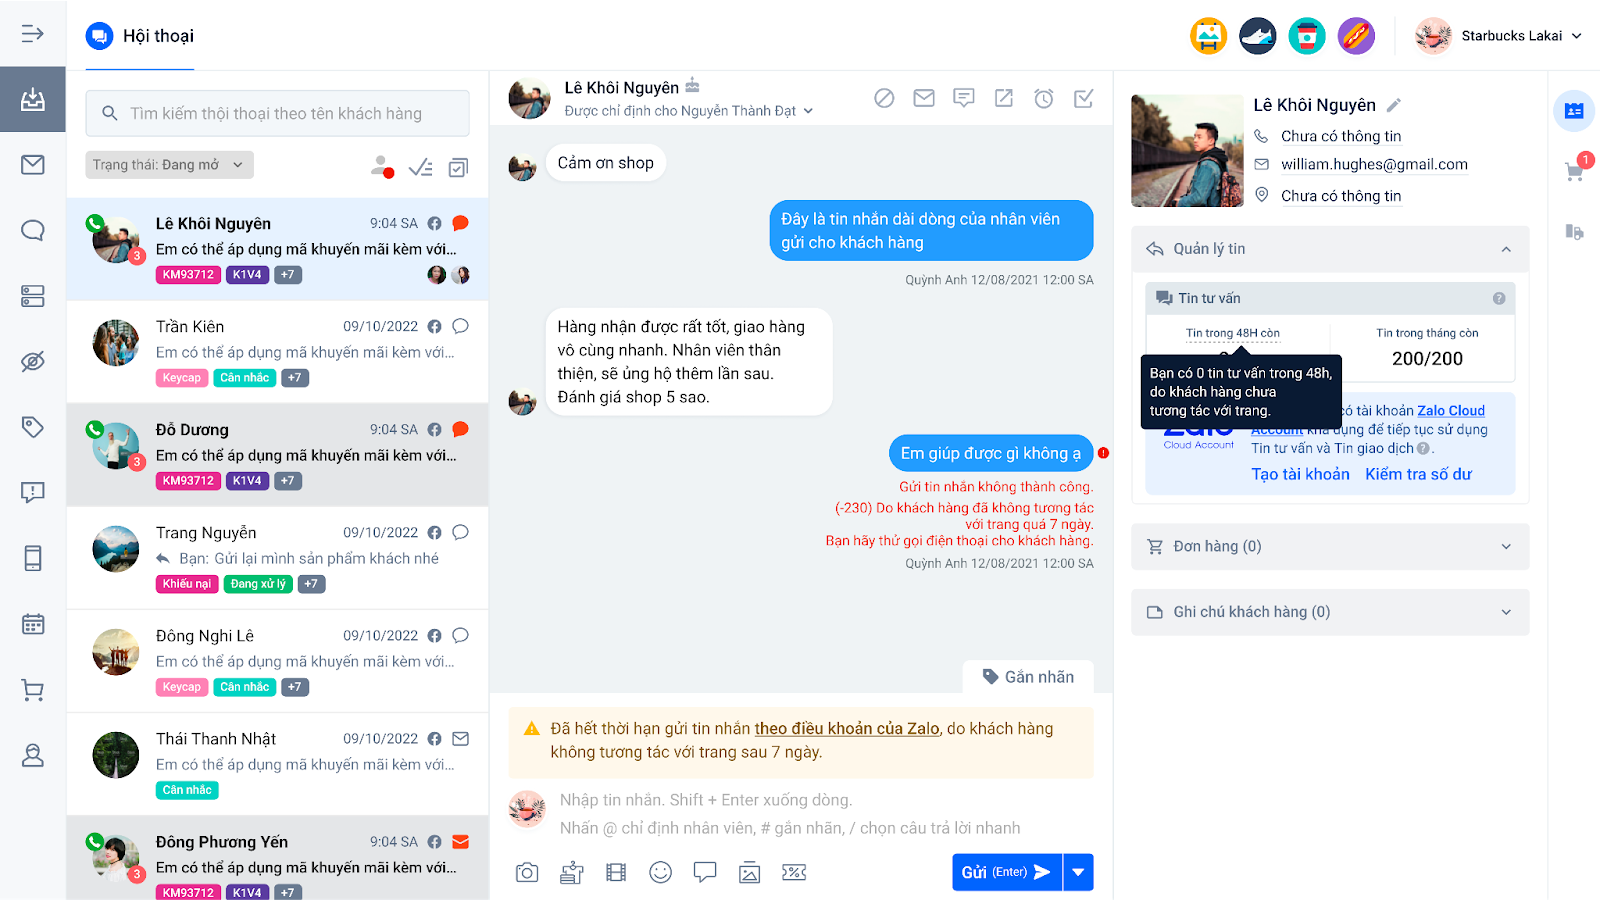Click the camera icon in the message toolbar
This screenshot has height=900, width=1600.
pos(527,873)
